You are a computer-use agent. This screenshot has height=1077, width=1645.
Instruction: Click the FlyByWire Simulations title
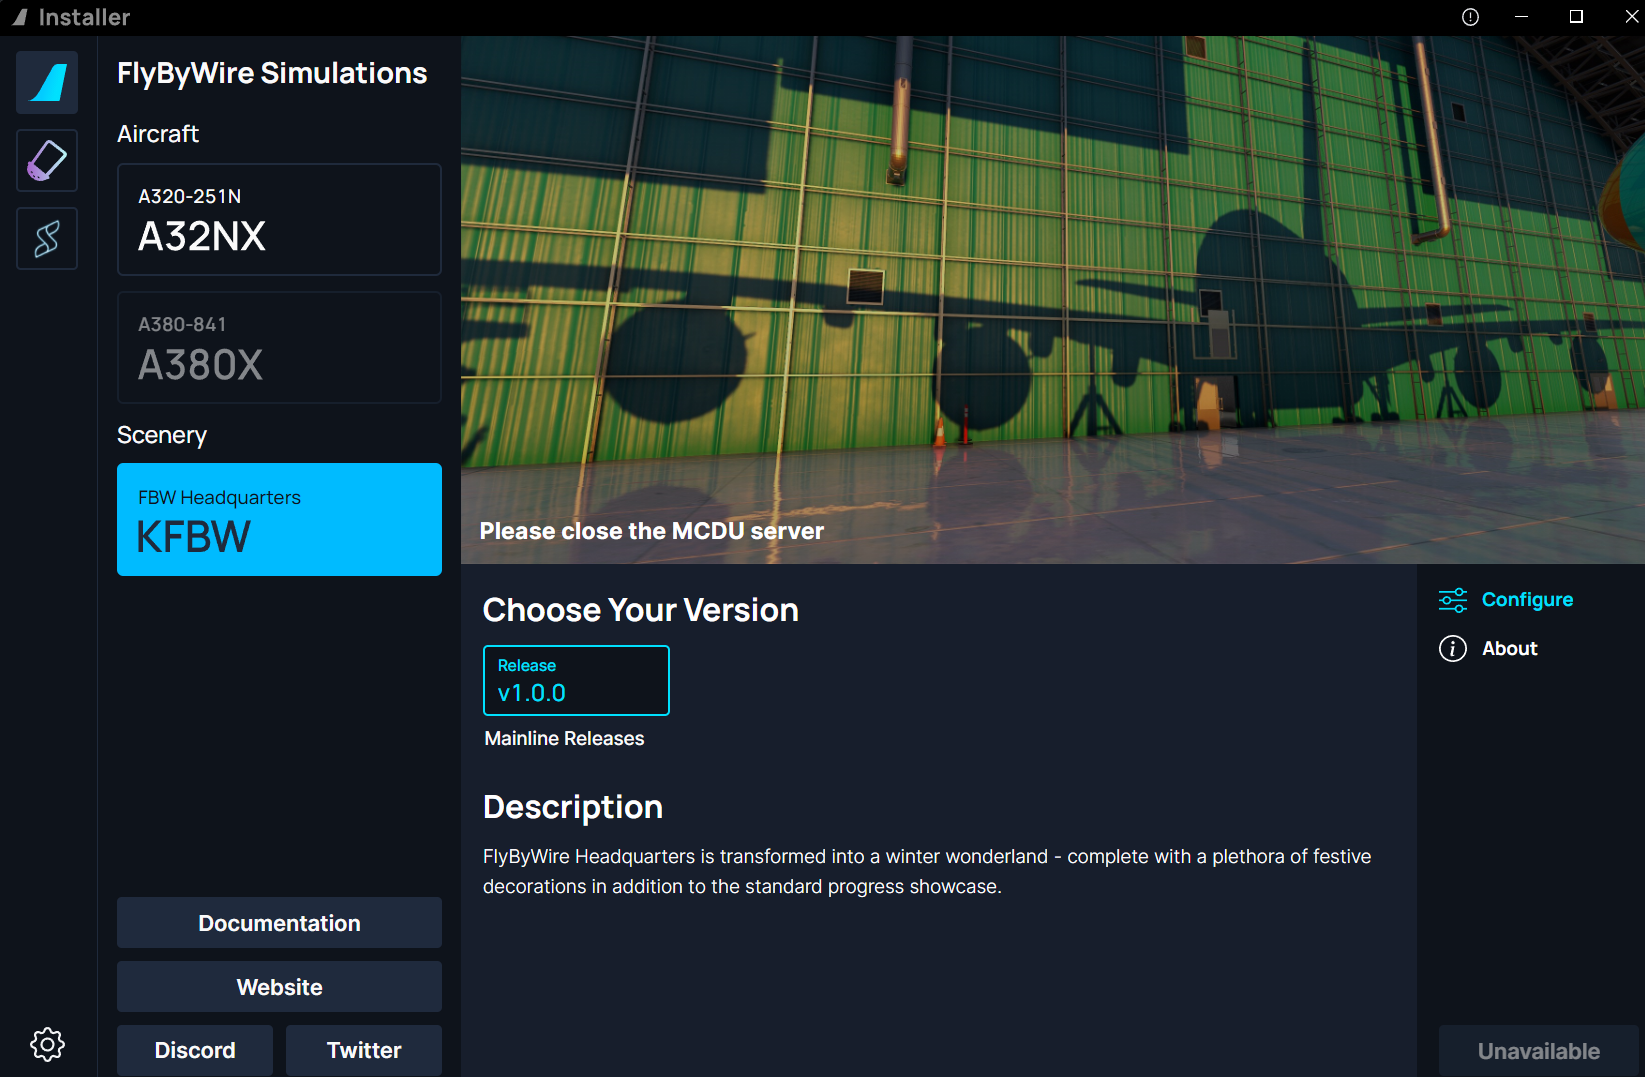coord(272,73)
